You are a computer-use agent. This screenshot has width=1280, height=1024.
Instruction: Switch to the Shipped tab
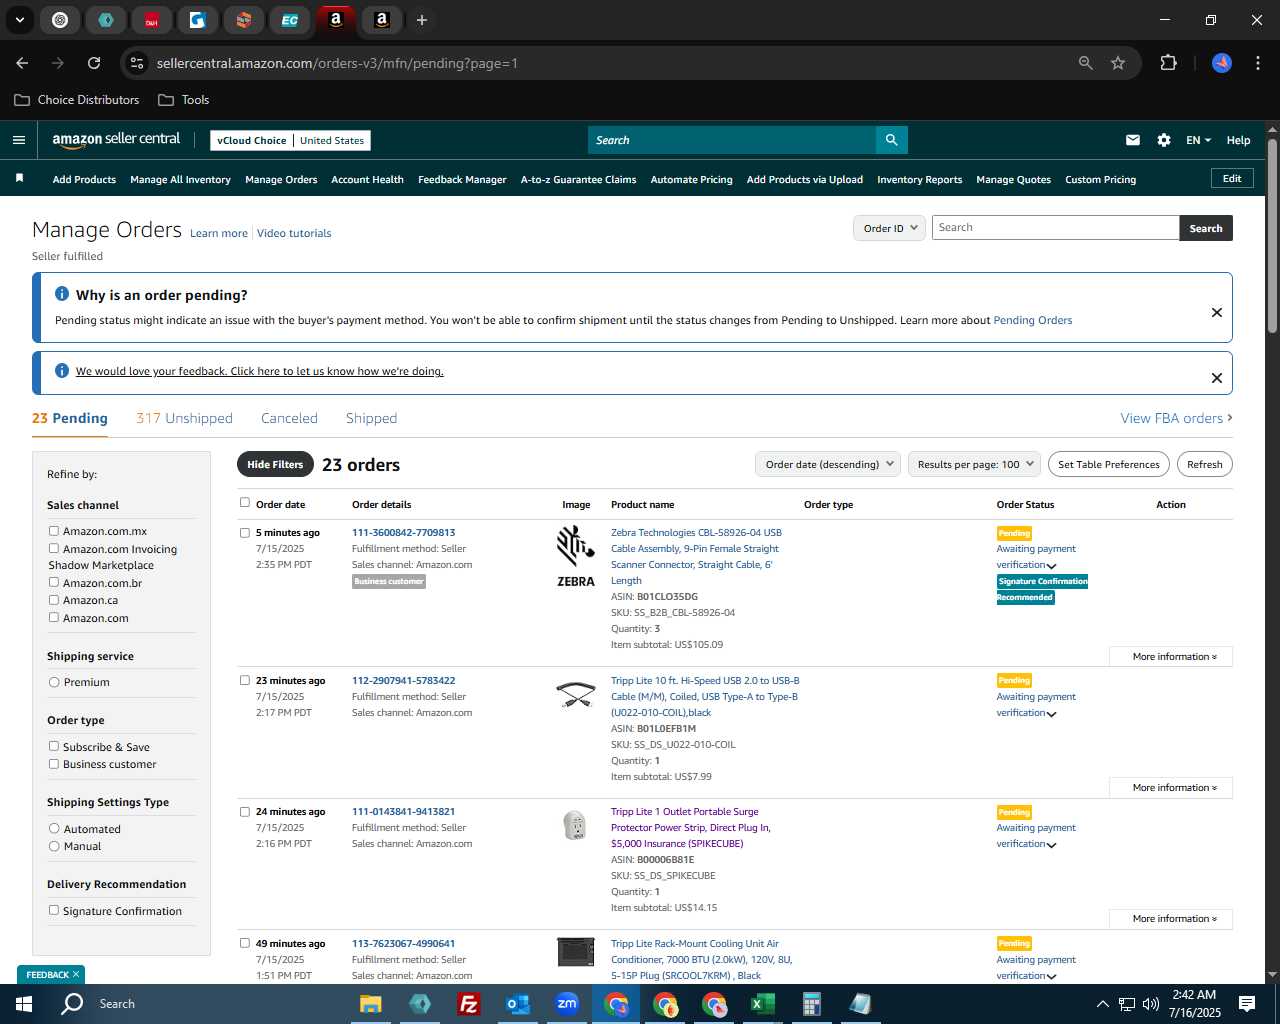(371, 418)
